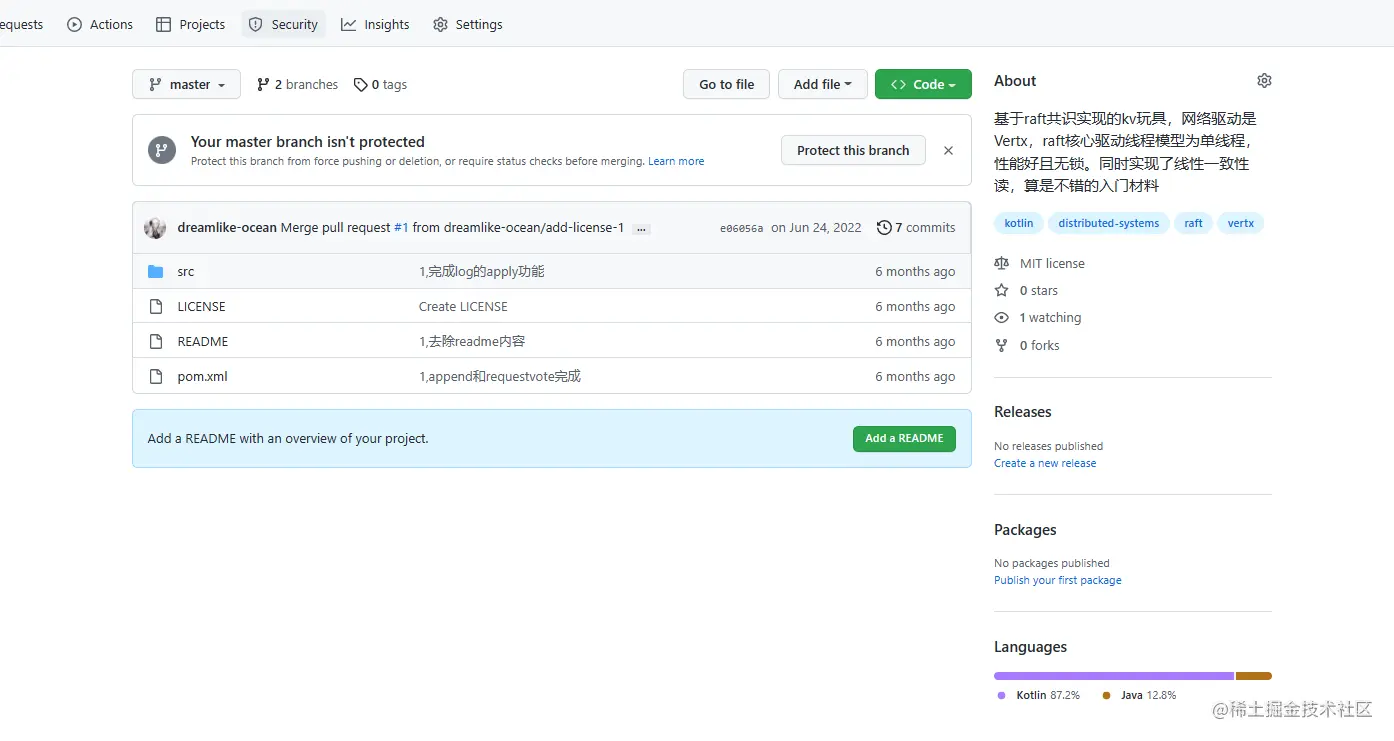The image size is (1394, 741).
Task: View the 2 branches link
Action: point(297,85)
